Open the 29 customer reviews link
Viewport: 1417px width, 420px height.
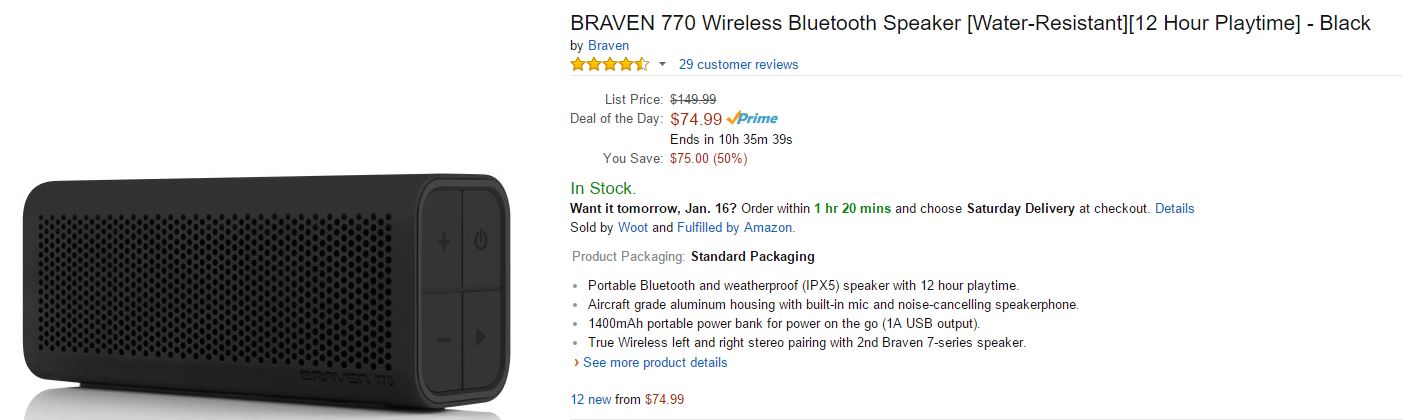738,65
